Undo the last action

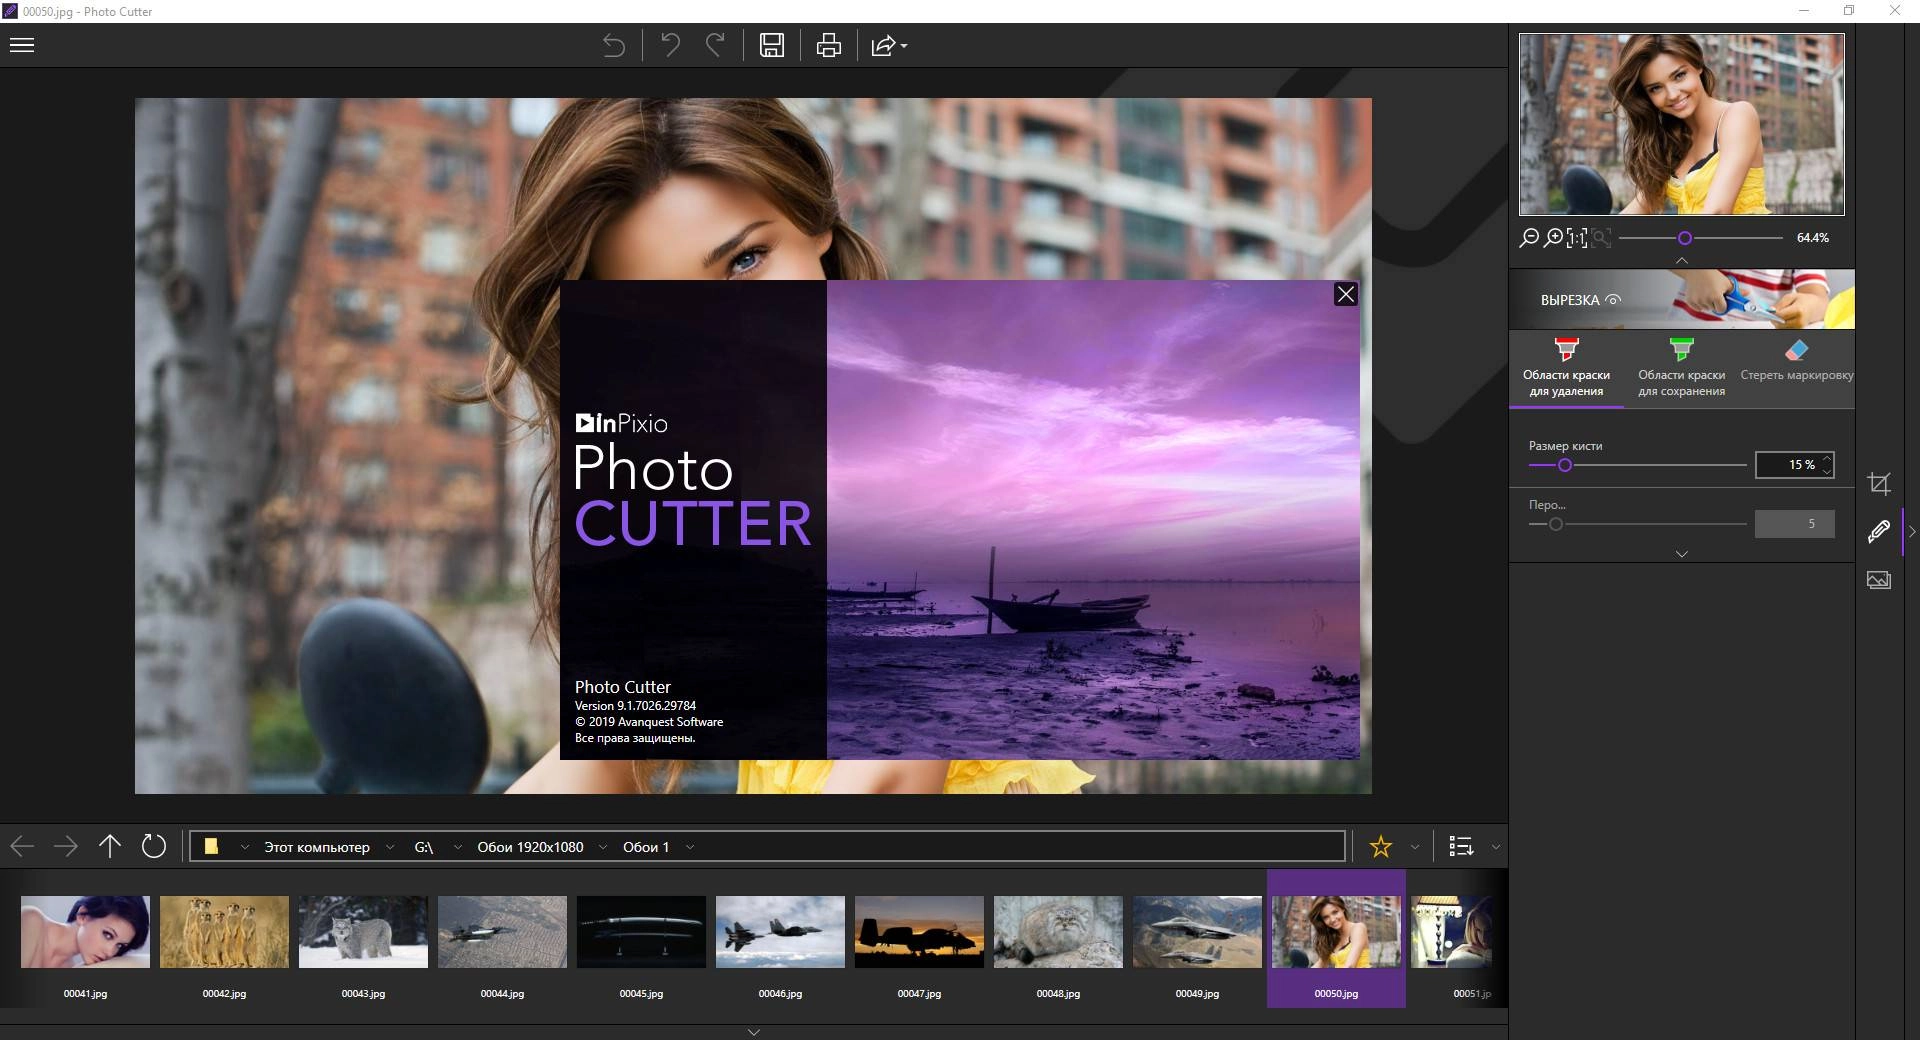tap(670, 45)
